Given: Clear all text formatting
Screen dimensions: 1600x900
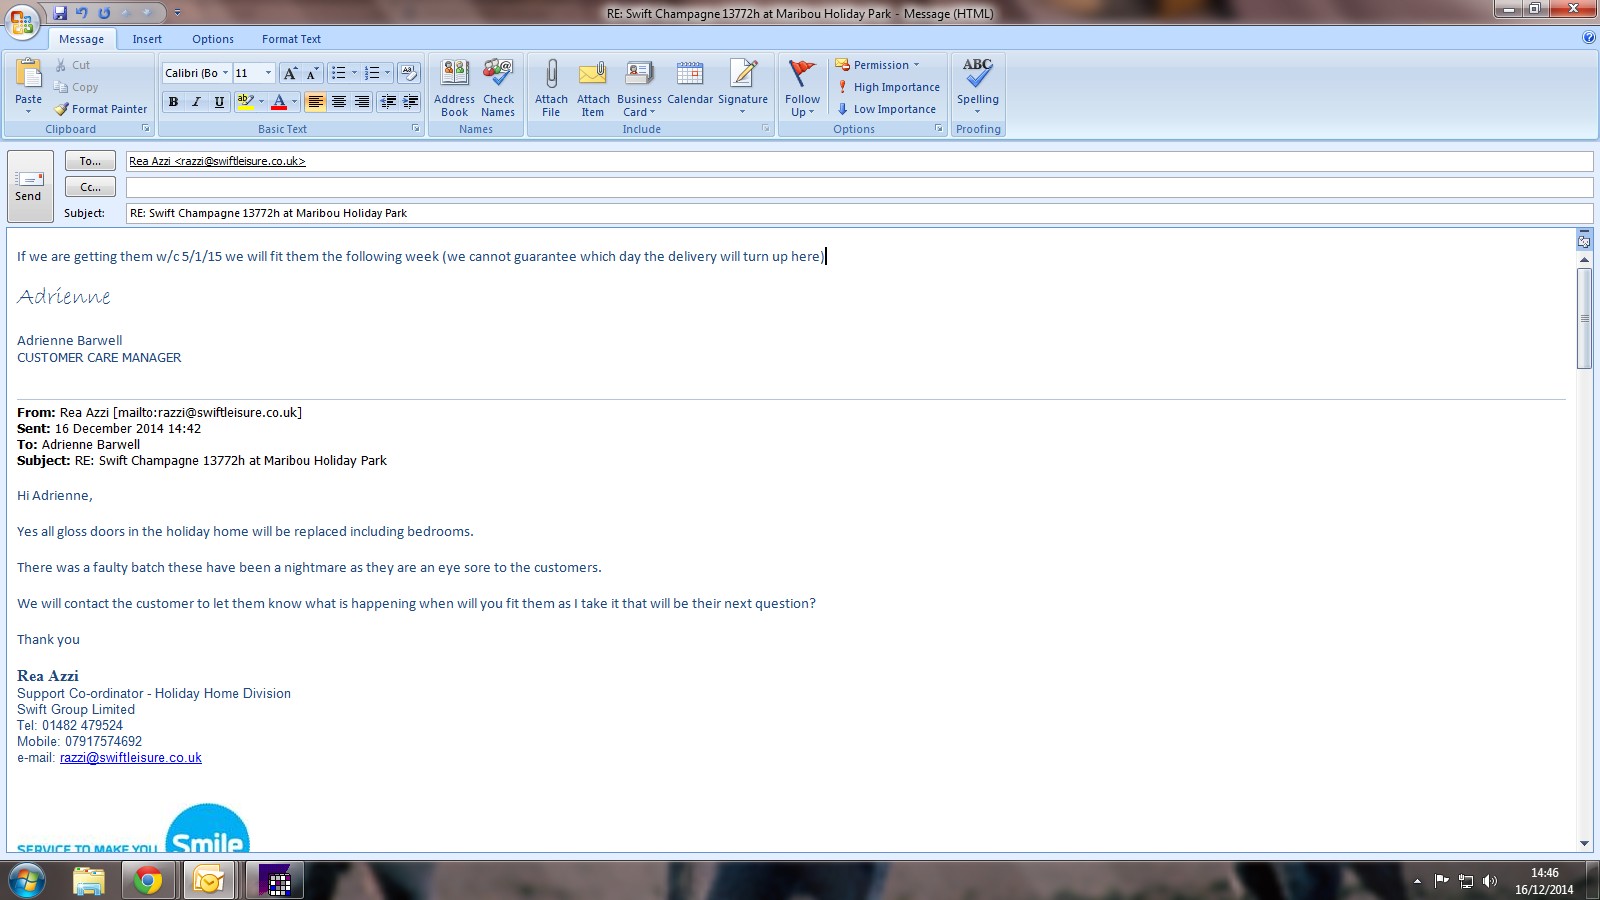Looking at the screenshot, I should [x=409, y=73].
